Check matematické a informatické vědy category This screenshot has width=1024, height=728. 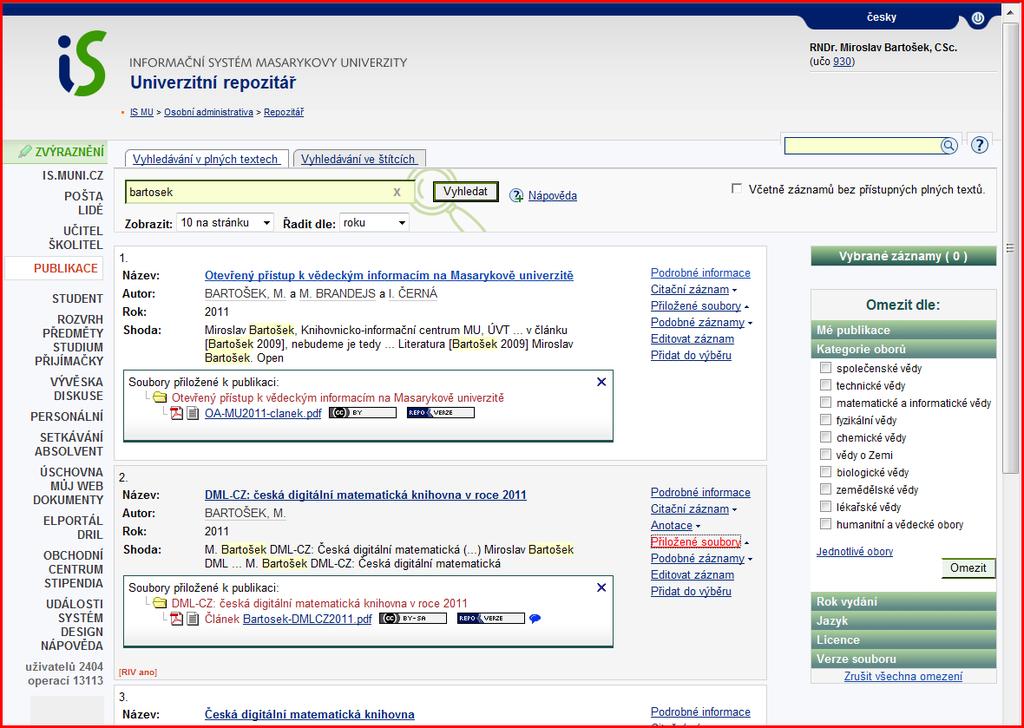[825, 402]
